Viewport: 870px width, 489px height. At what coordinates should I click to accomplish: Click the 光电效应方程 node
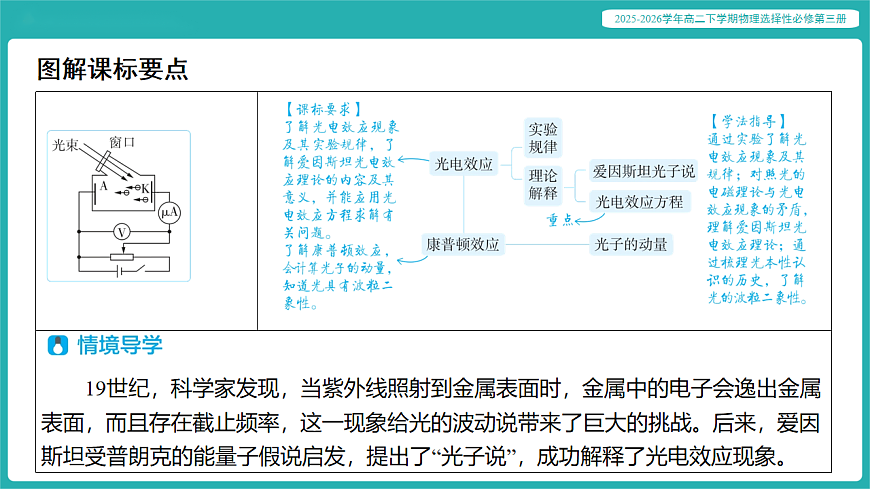point(639,202)
